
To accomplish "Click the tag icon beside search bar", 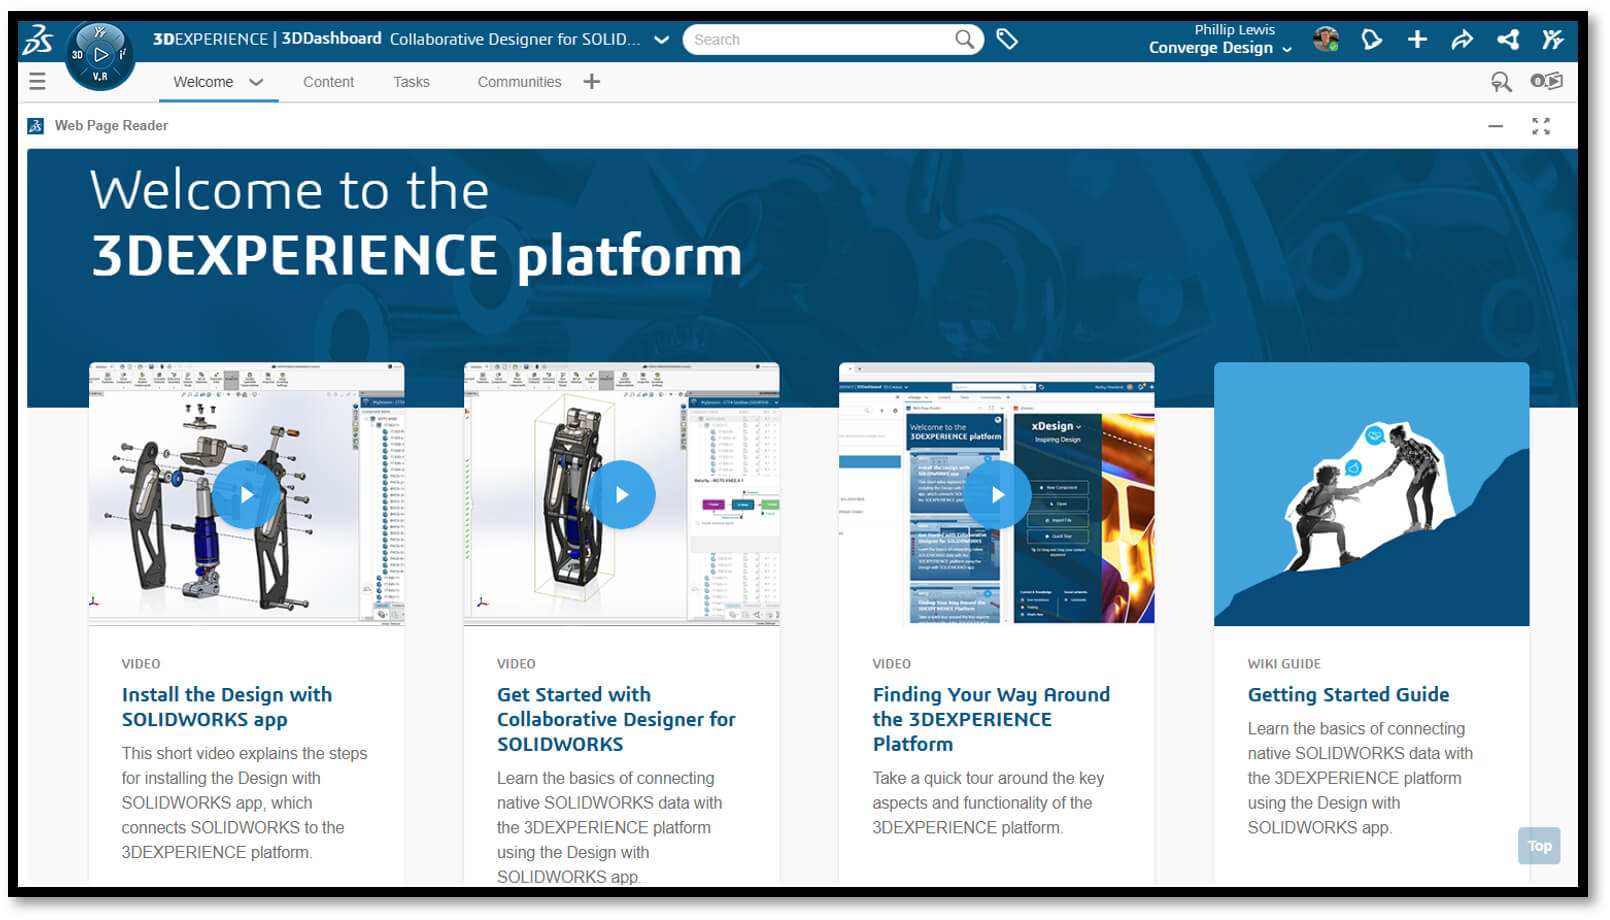I will pyautogui.click(x=1007, y=40).
